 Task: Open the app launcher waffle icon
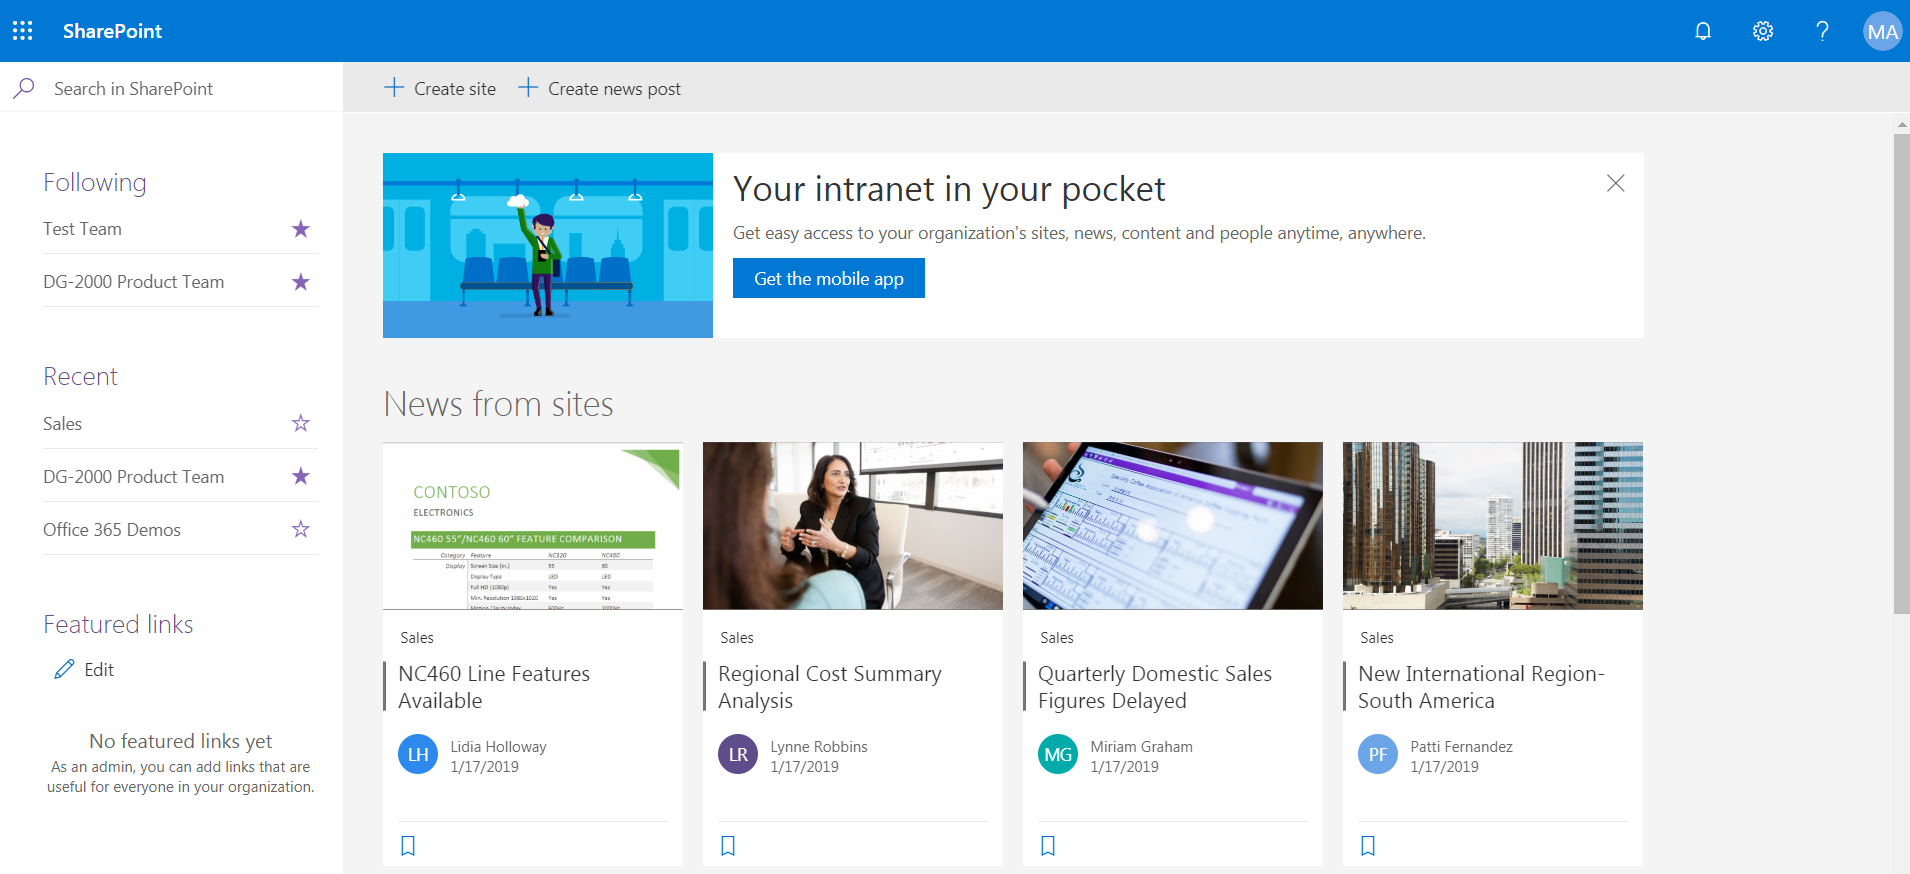point(23,31)
